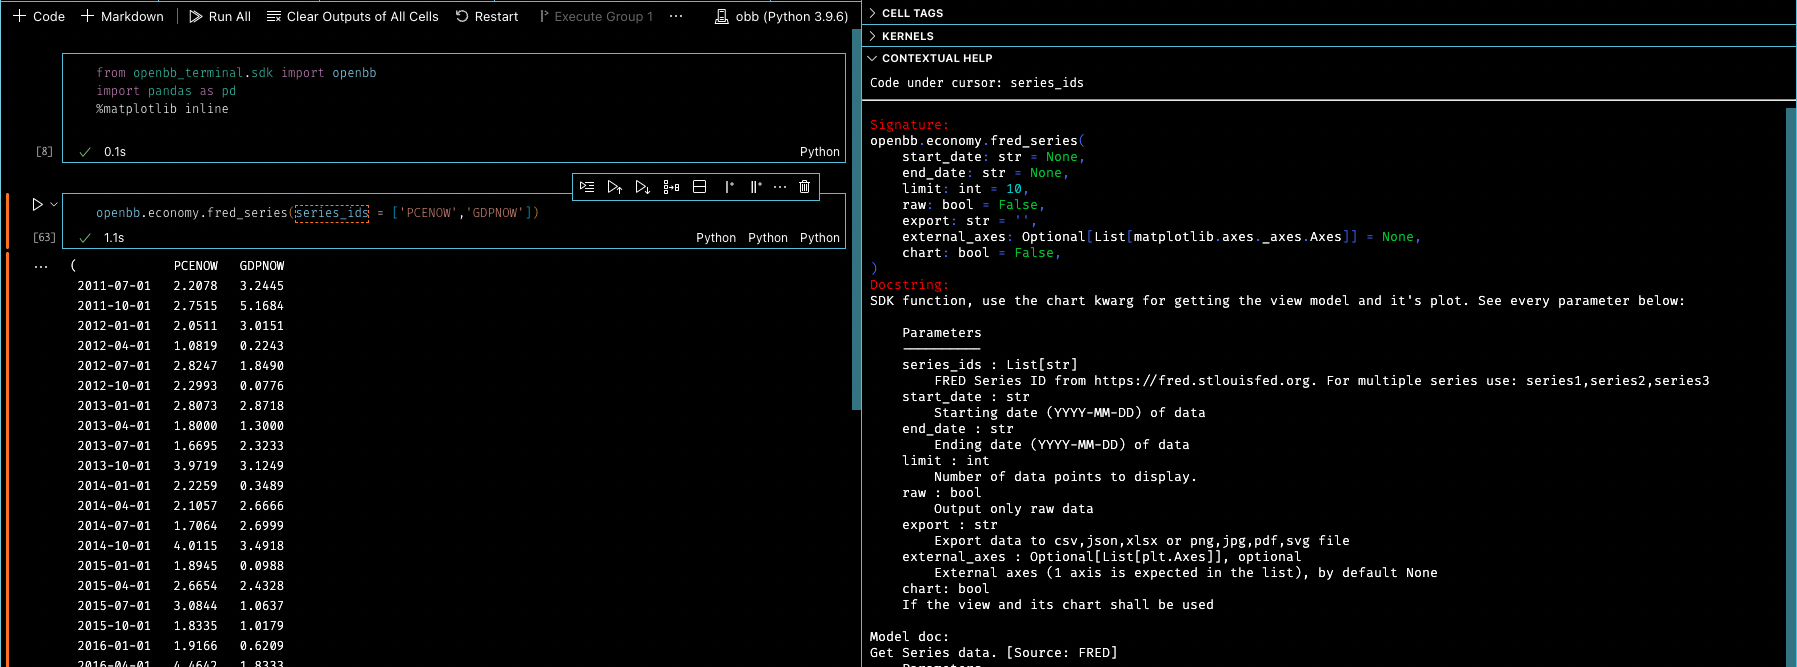The width and height of the screenshot is (1797, 667).
Task: Click the double-bar cell group icon
Action: point(756,187)
